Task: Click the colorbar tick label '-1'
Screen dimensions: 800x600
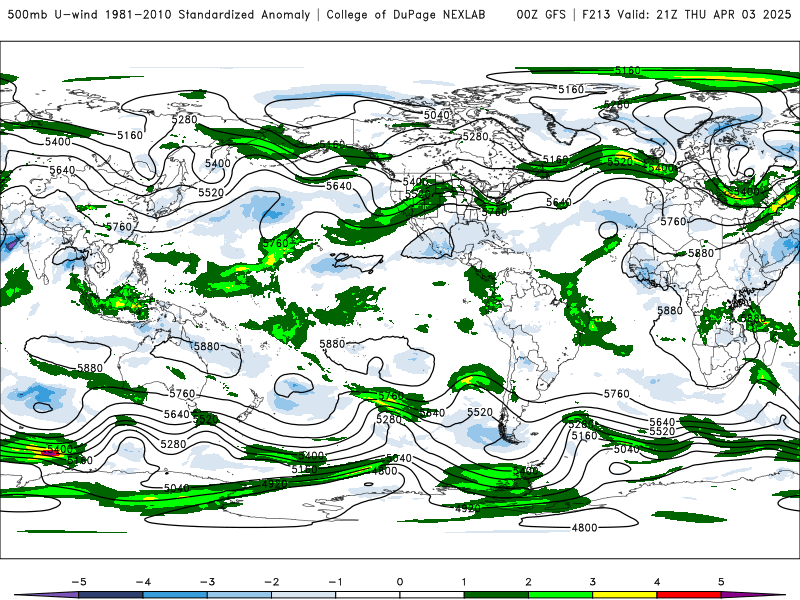Action: coord(336,582)
